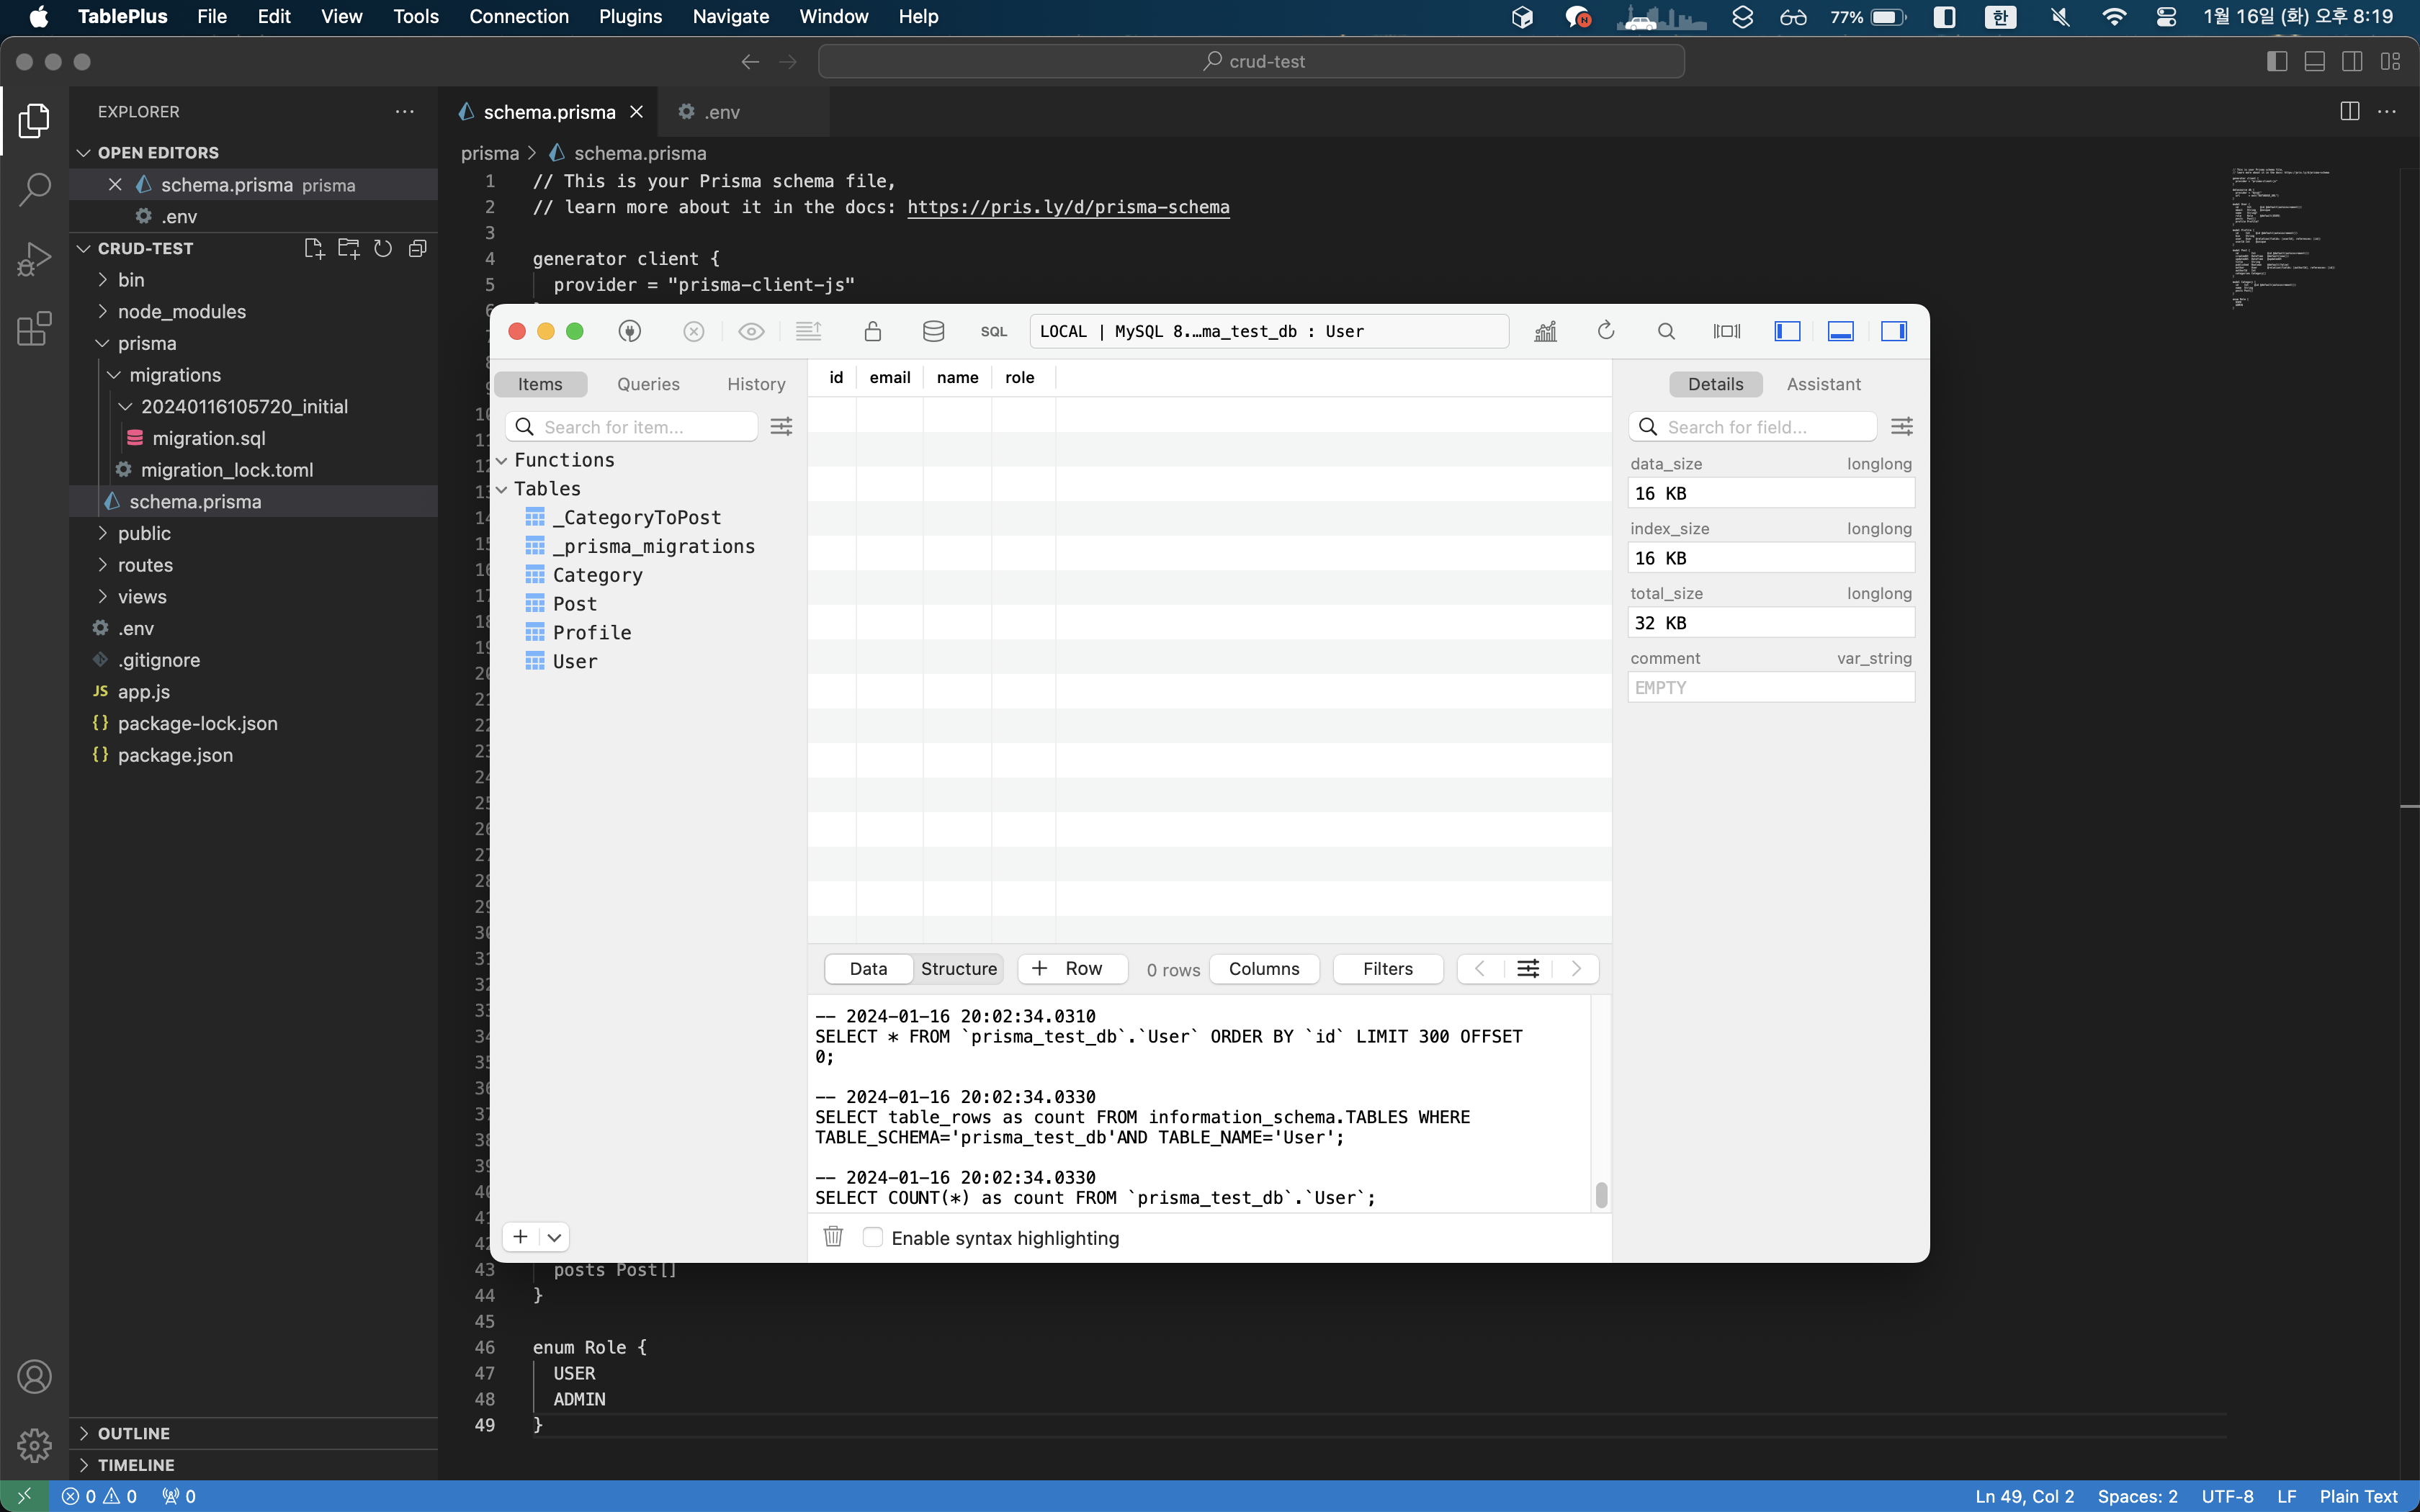Image resolution: width=2420 pixels, height=1512 pixels.
Task: Toggle the bottom console panel in TablePlus
Action: click(x=1840, y=331)
